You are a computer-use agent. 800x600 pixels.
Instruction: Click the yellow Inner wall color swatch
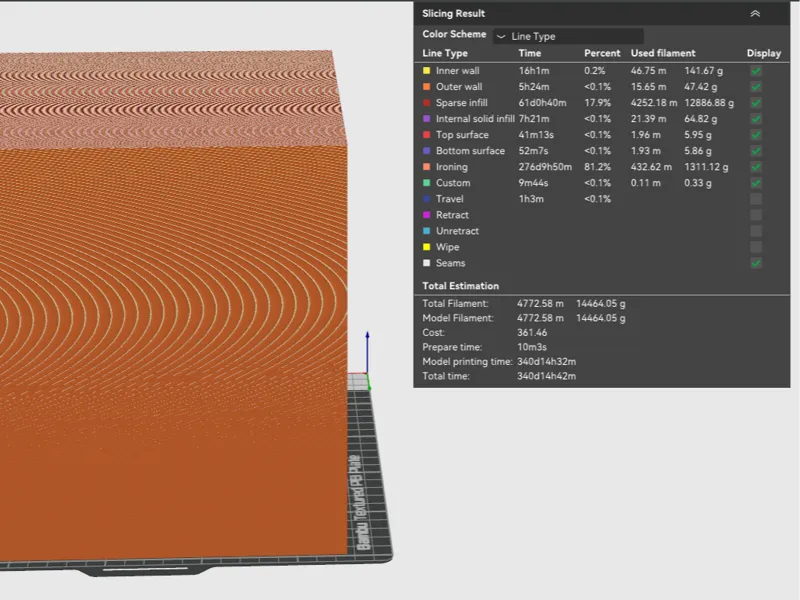click(x=427, y=71)
